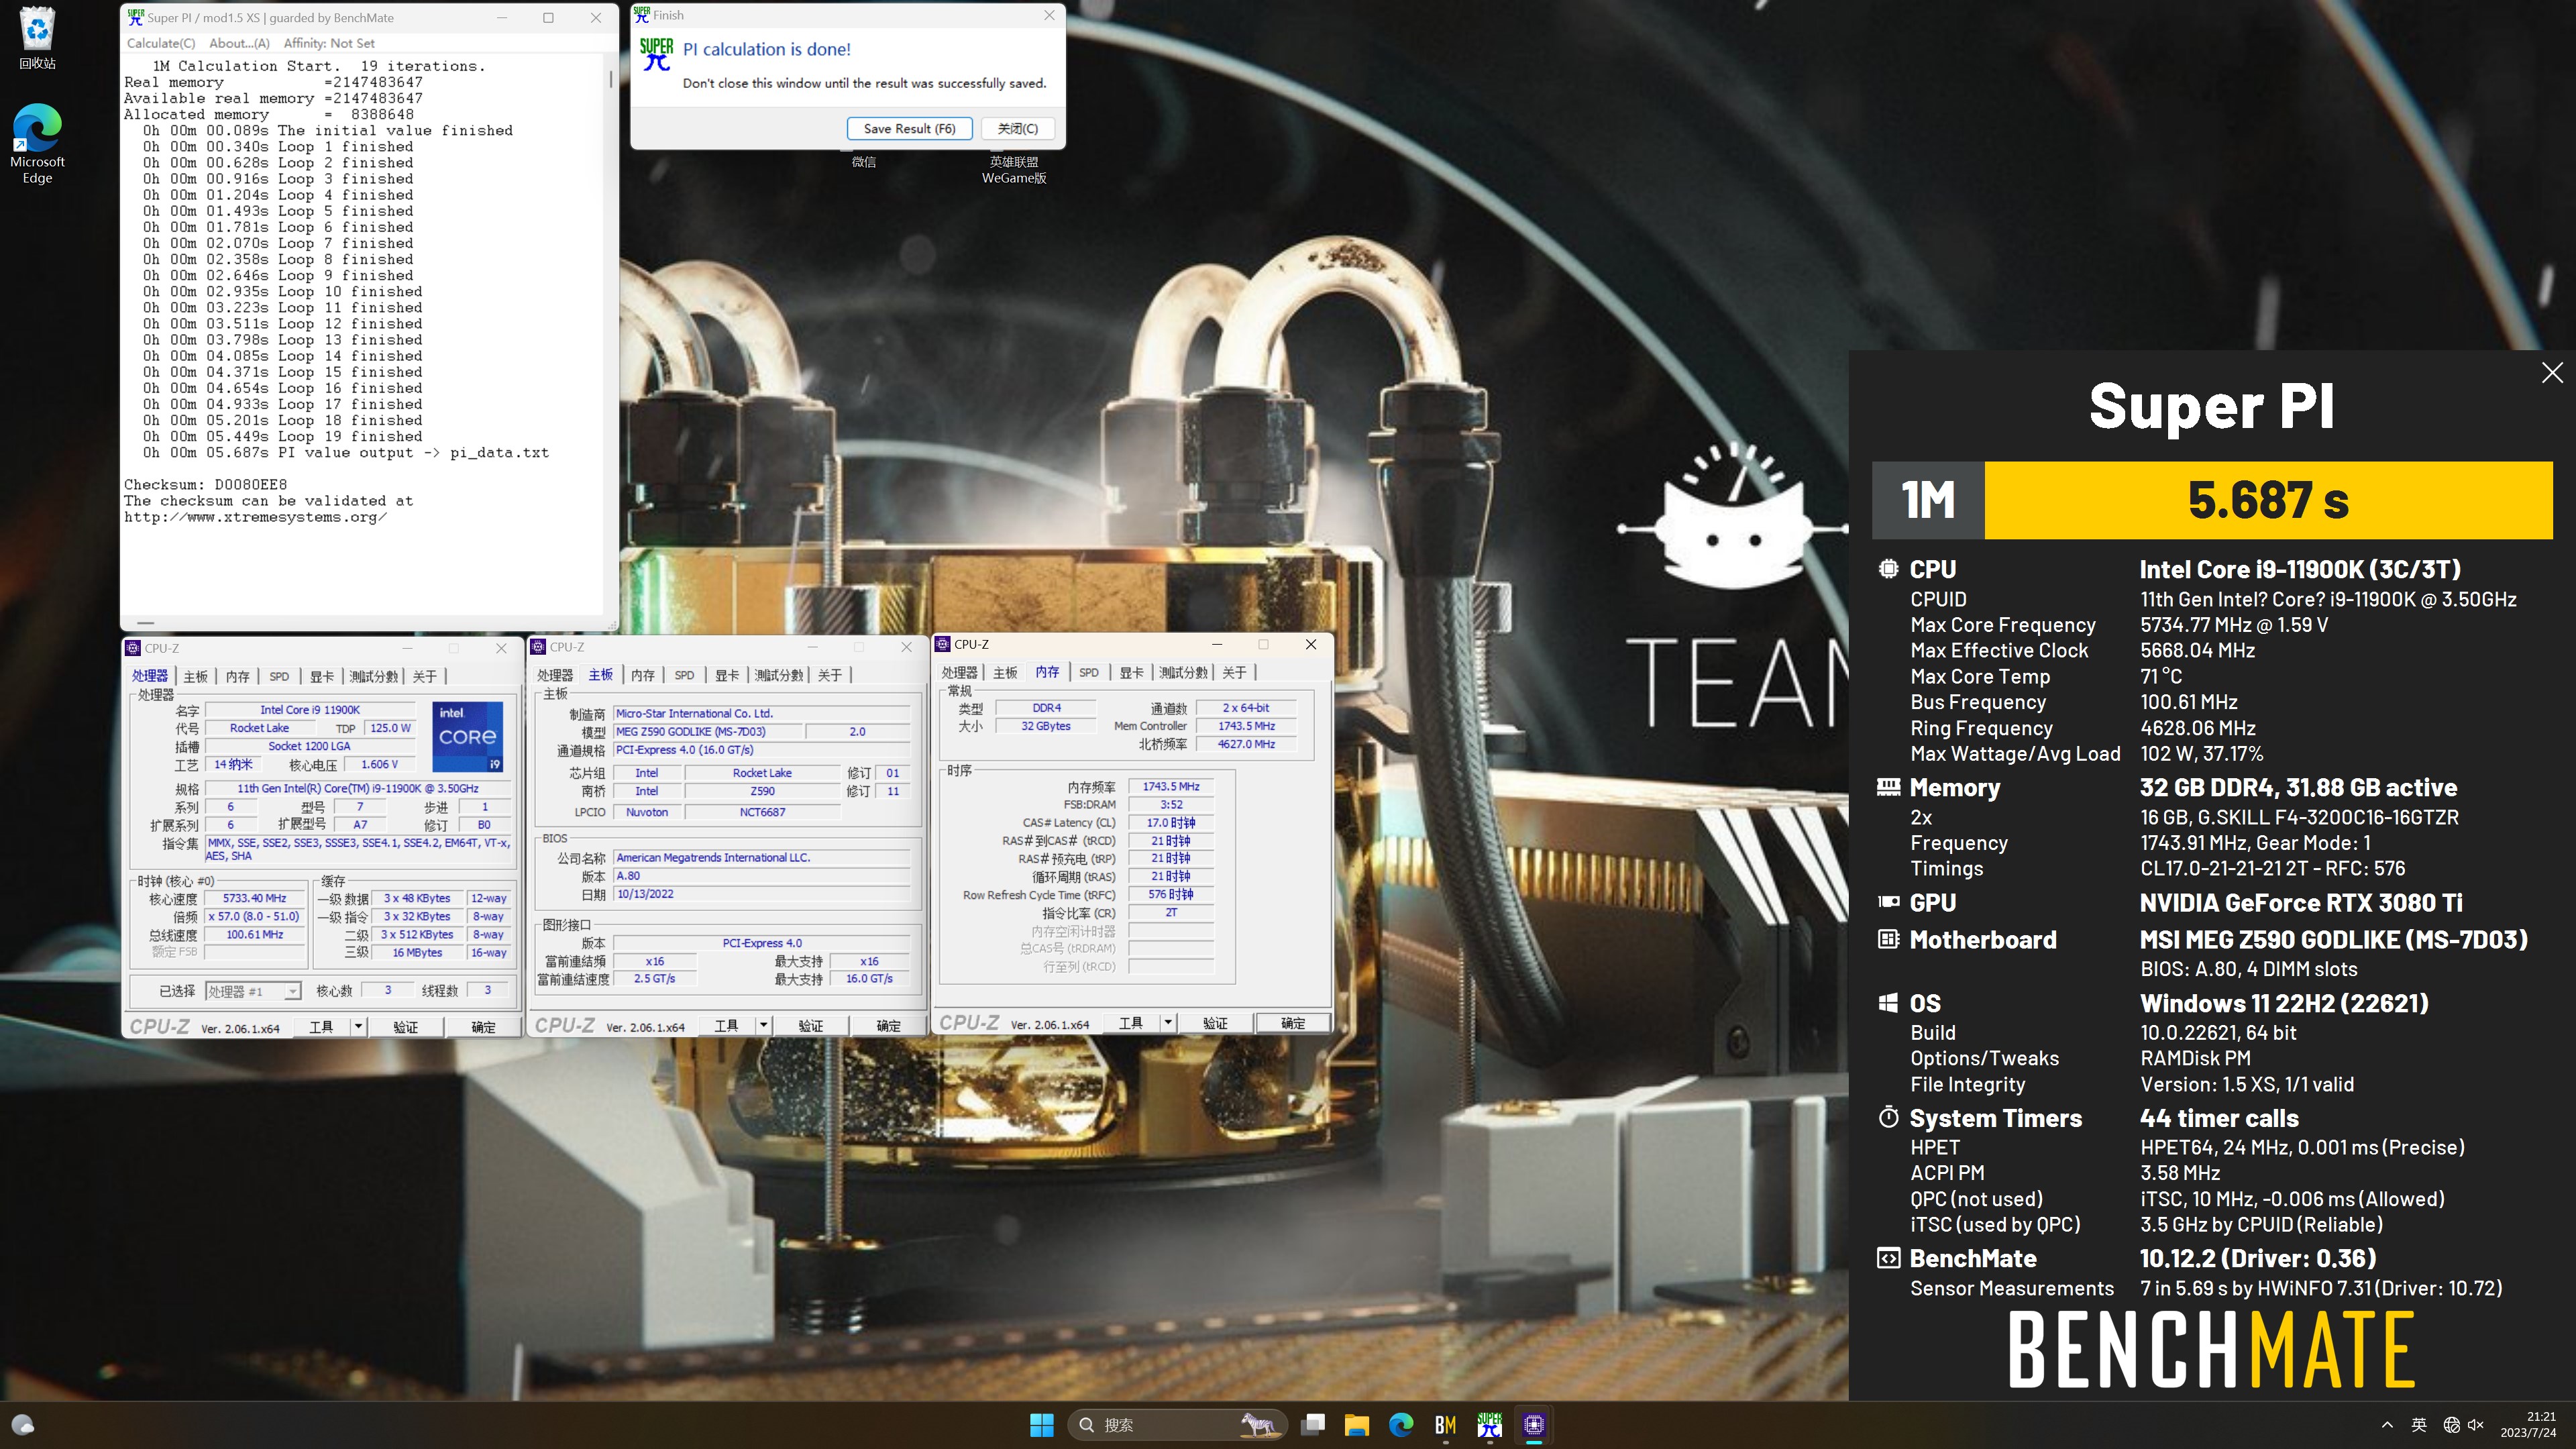
Task: Click the CPU chip icon in BenchMate panel
Action: coord(1888,568)
